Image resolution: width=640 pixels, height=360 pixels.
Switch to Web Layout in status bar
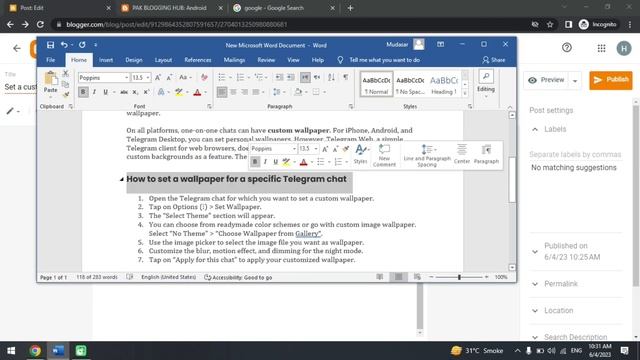pos(417,277)
